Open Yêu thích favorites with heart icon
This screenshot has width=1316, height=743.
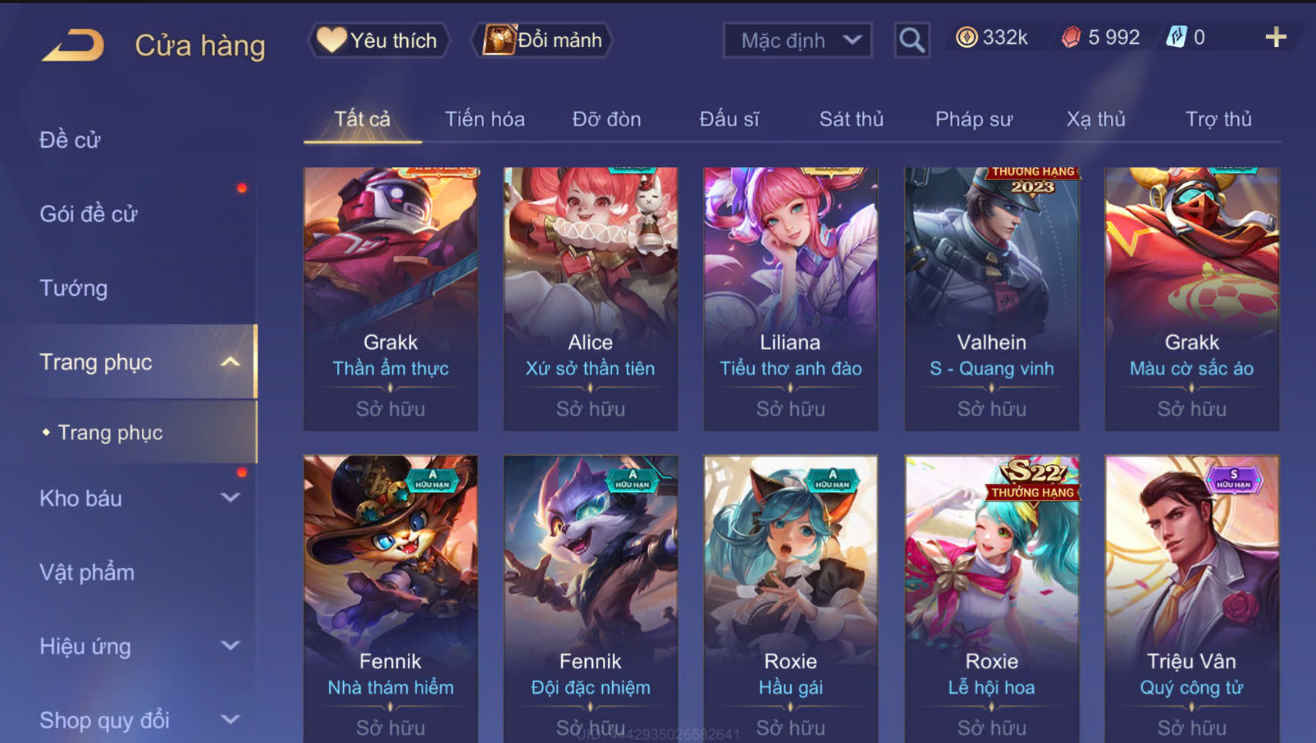click(376, 40)
